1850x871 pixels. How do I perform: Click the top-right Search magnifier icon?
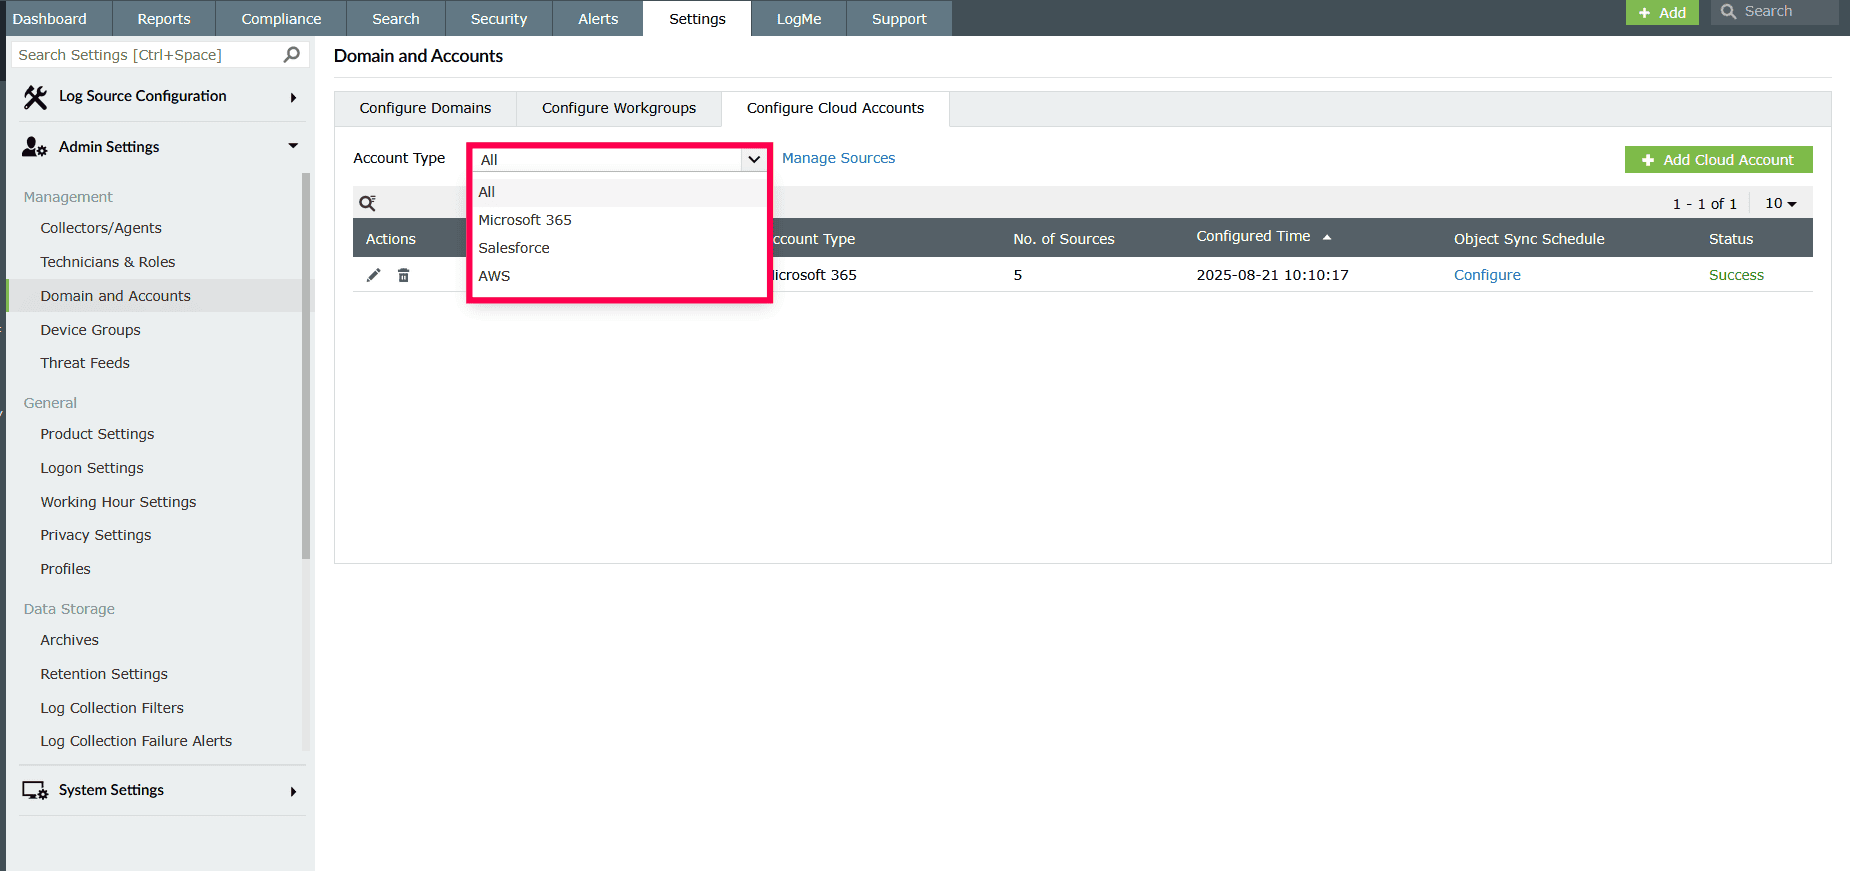[1728, 12]
